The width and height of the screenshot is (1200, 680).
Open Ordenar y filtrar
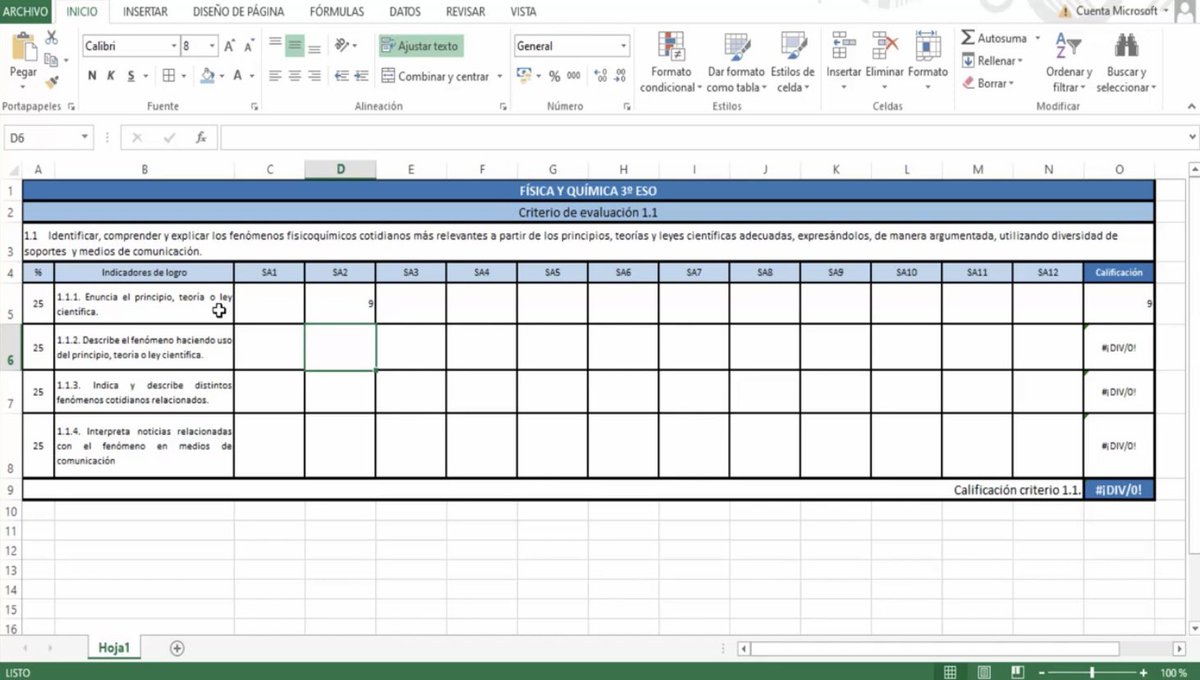(1069, 61)
